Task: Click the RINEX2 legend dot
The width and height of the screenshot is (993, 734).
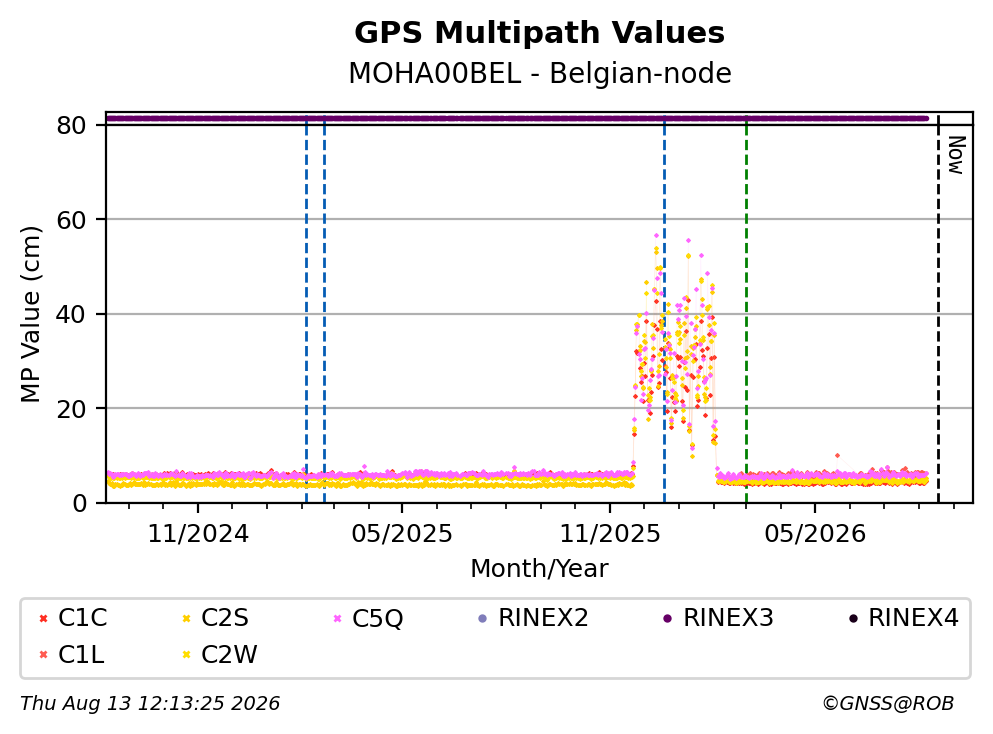Action: pos(483,619)
